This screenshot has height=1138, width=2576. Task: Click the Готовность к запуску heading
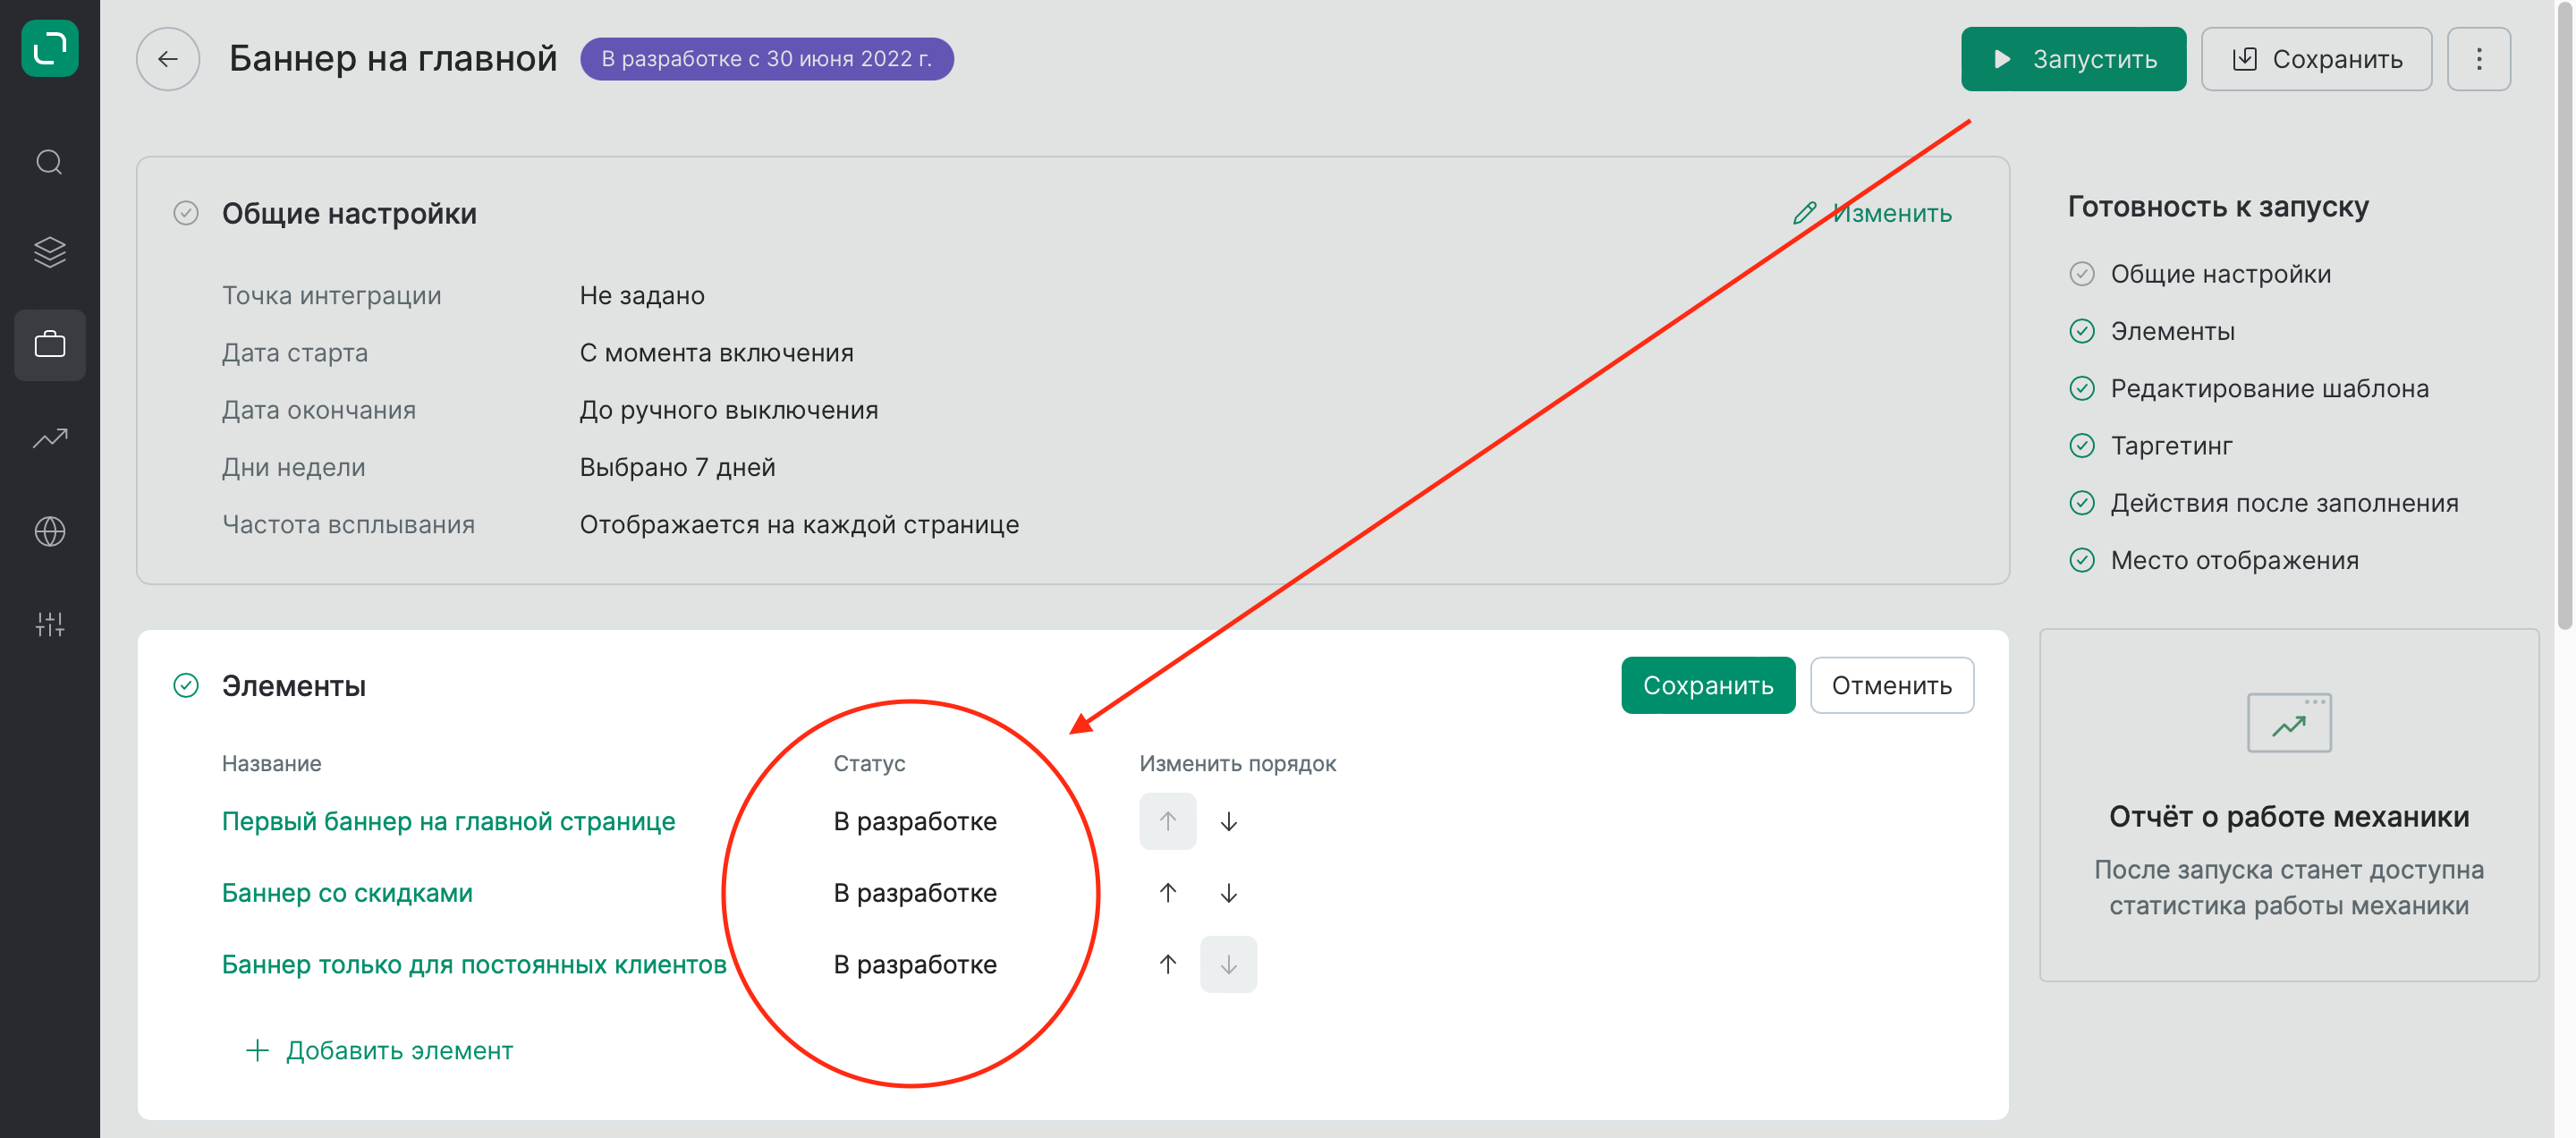[2218, 207]
